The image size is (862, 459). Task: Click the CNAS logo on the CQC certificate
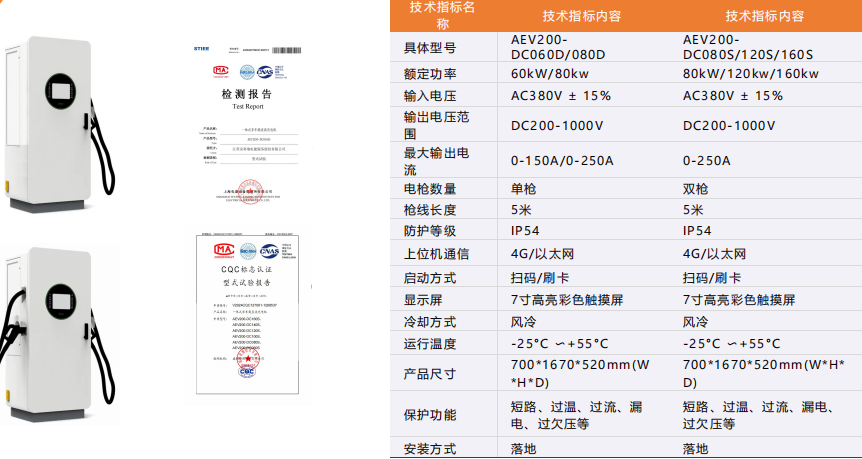[x=268, y=250]
